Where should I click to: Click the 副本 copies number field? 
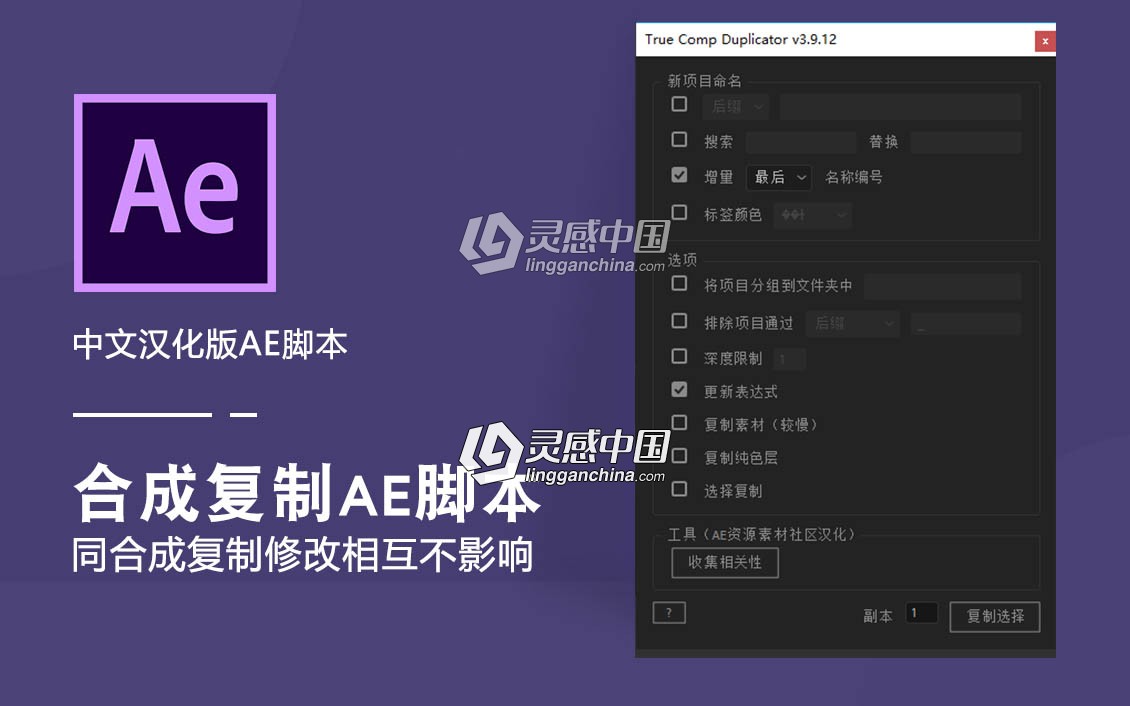tap(921, 613)
